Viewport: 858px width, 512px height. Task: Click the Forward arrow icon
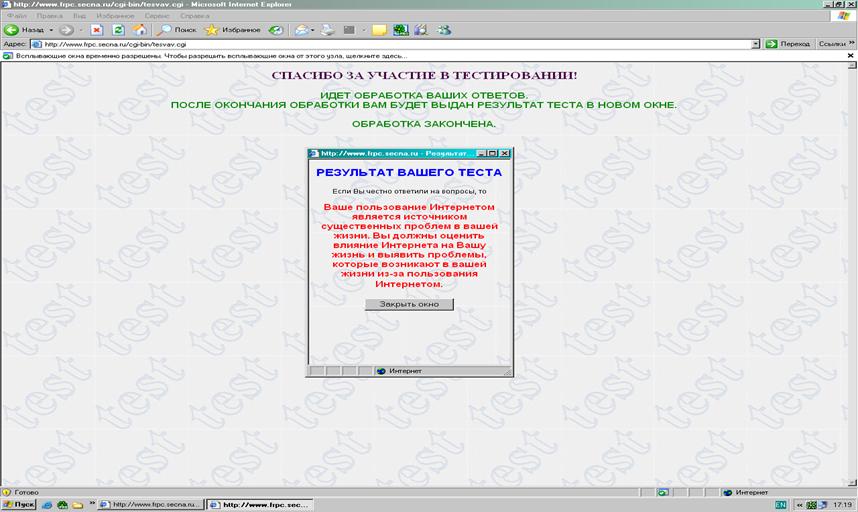66,30
